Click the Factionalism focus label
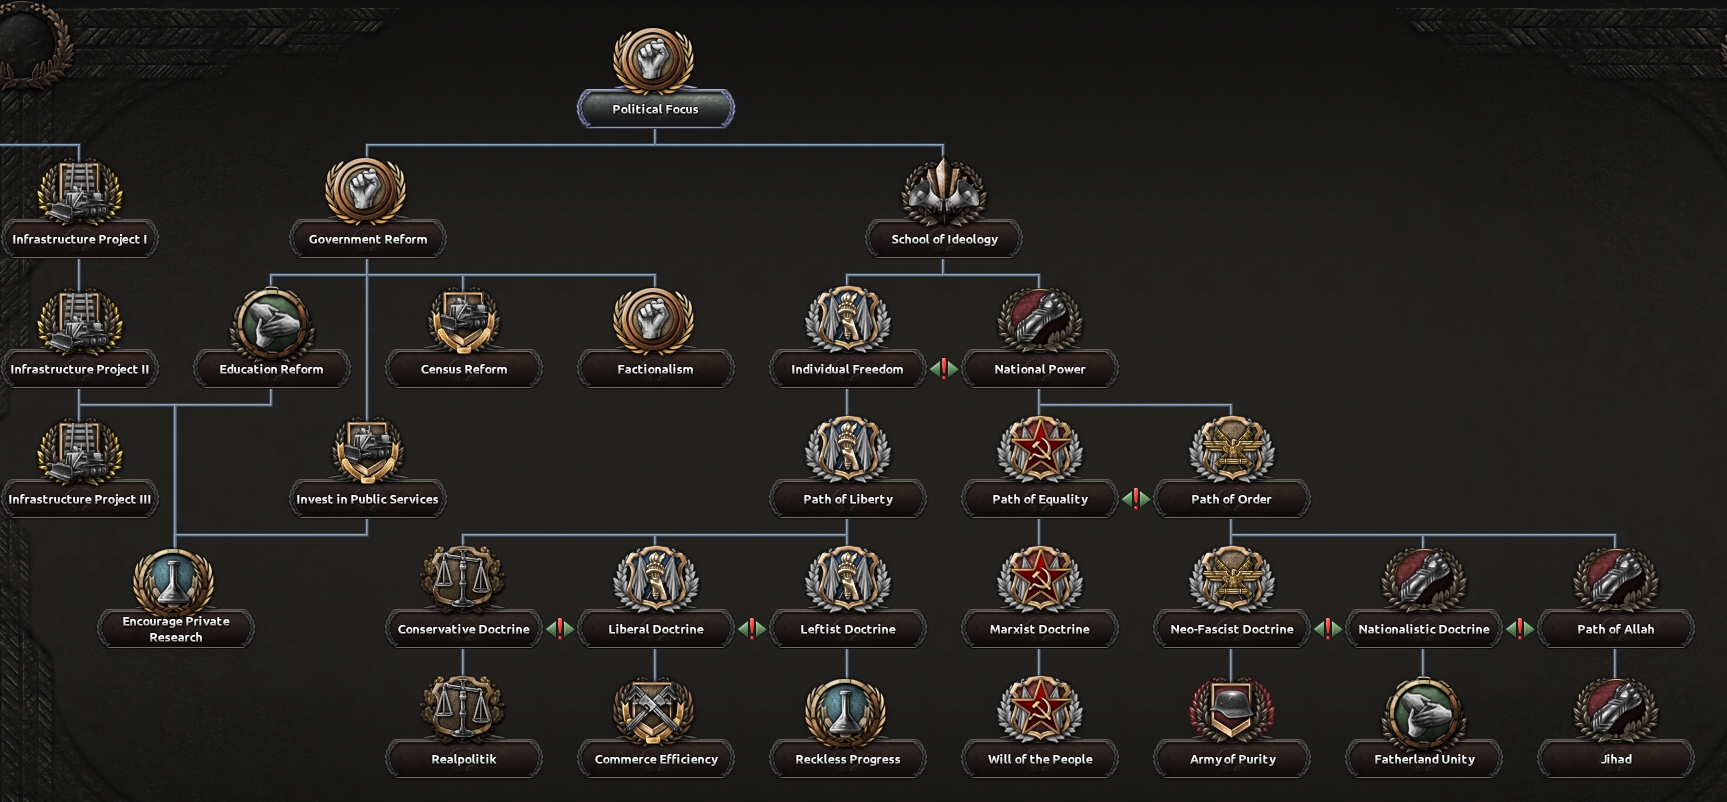 point(655,369)
